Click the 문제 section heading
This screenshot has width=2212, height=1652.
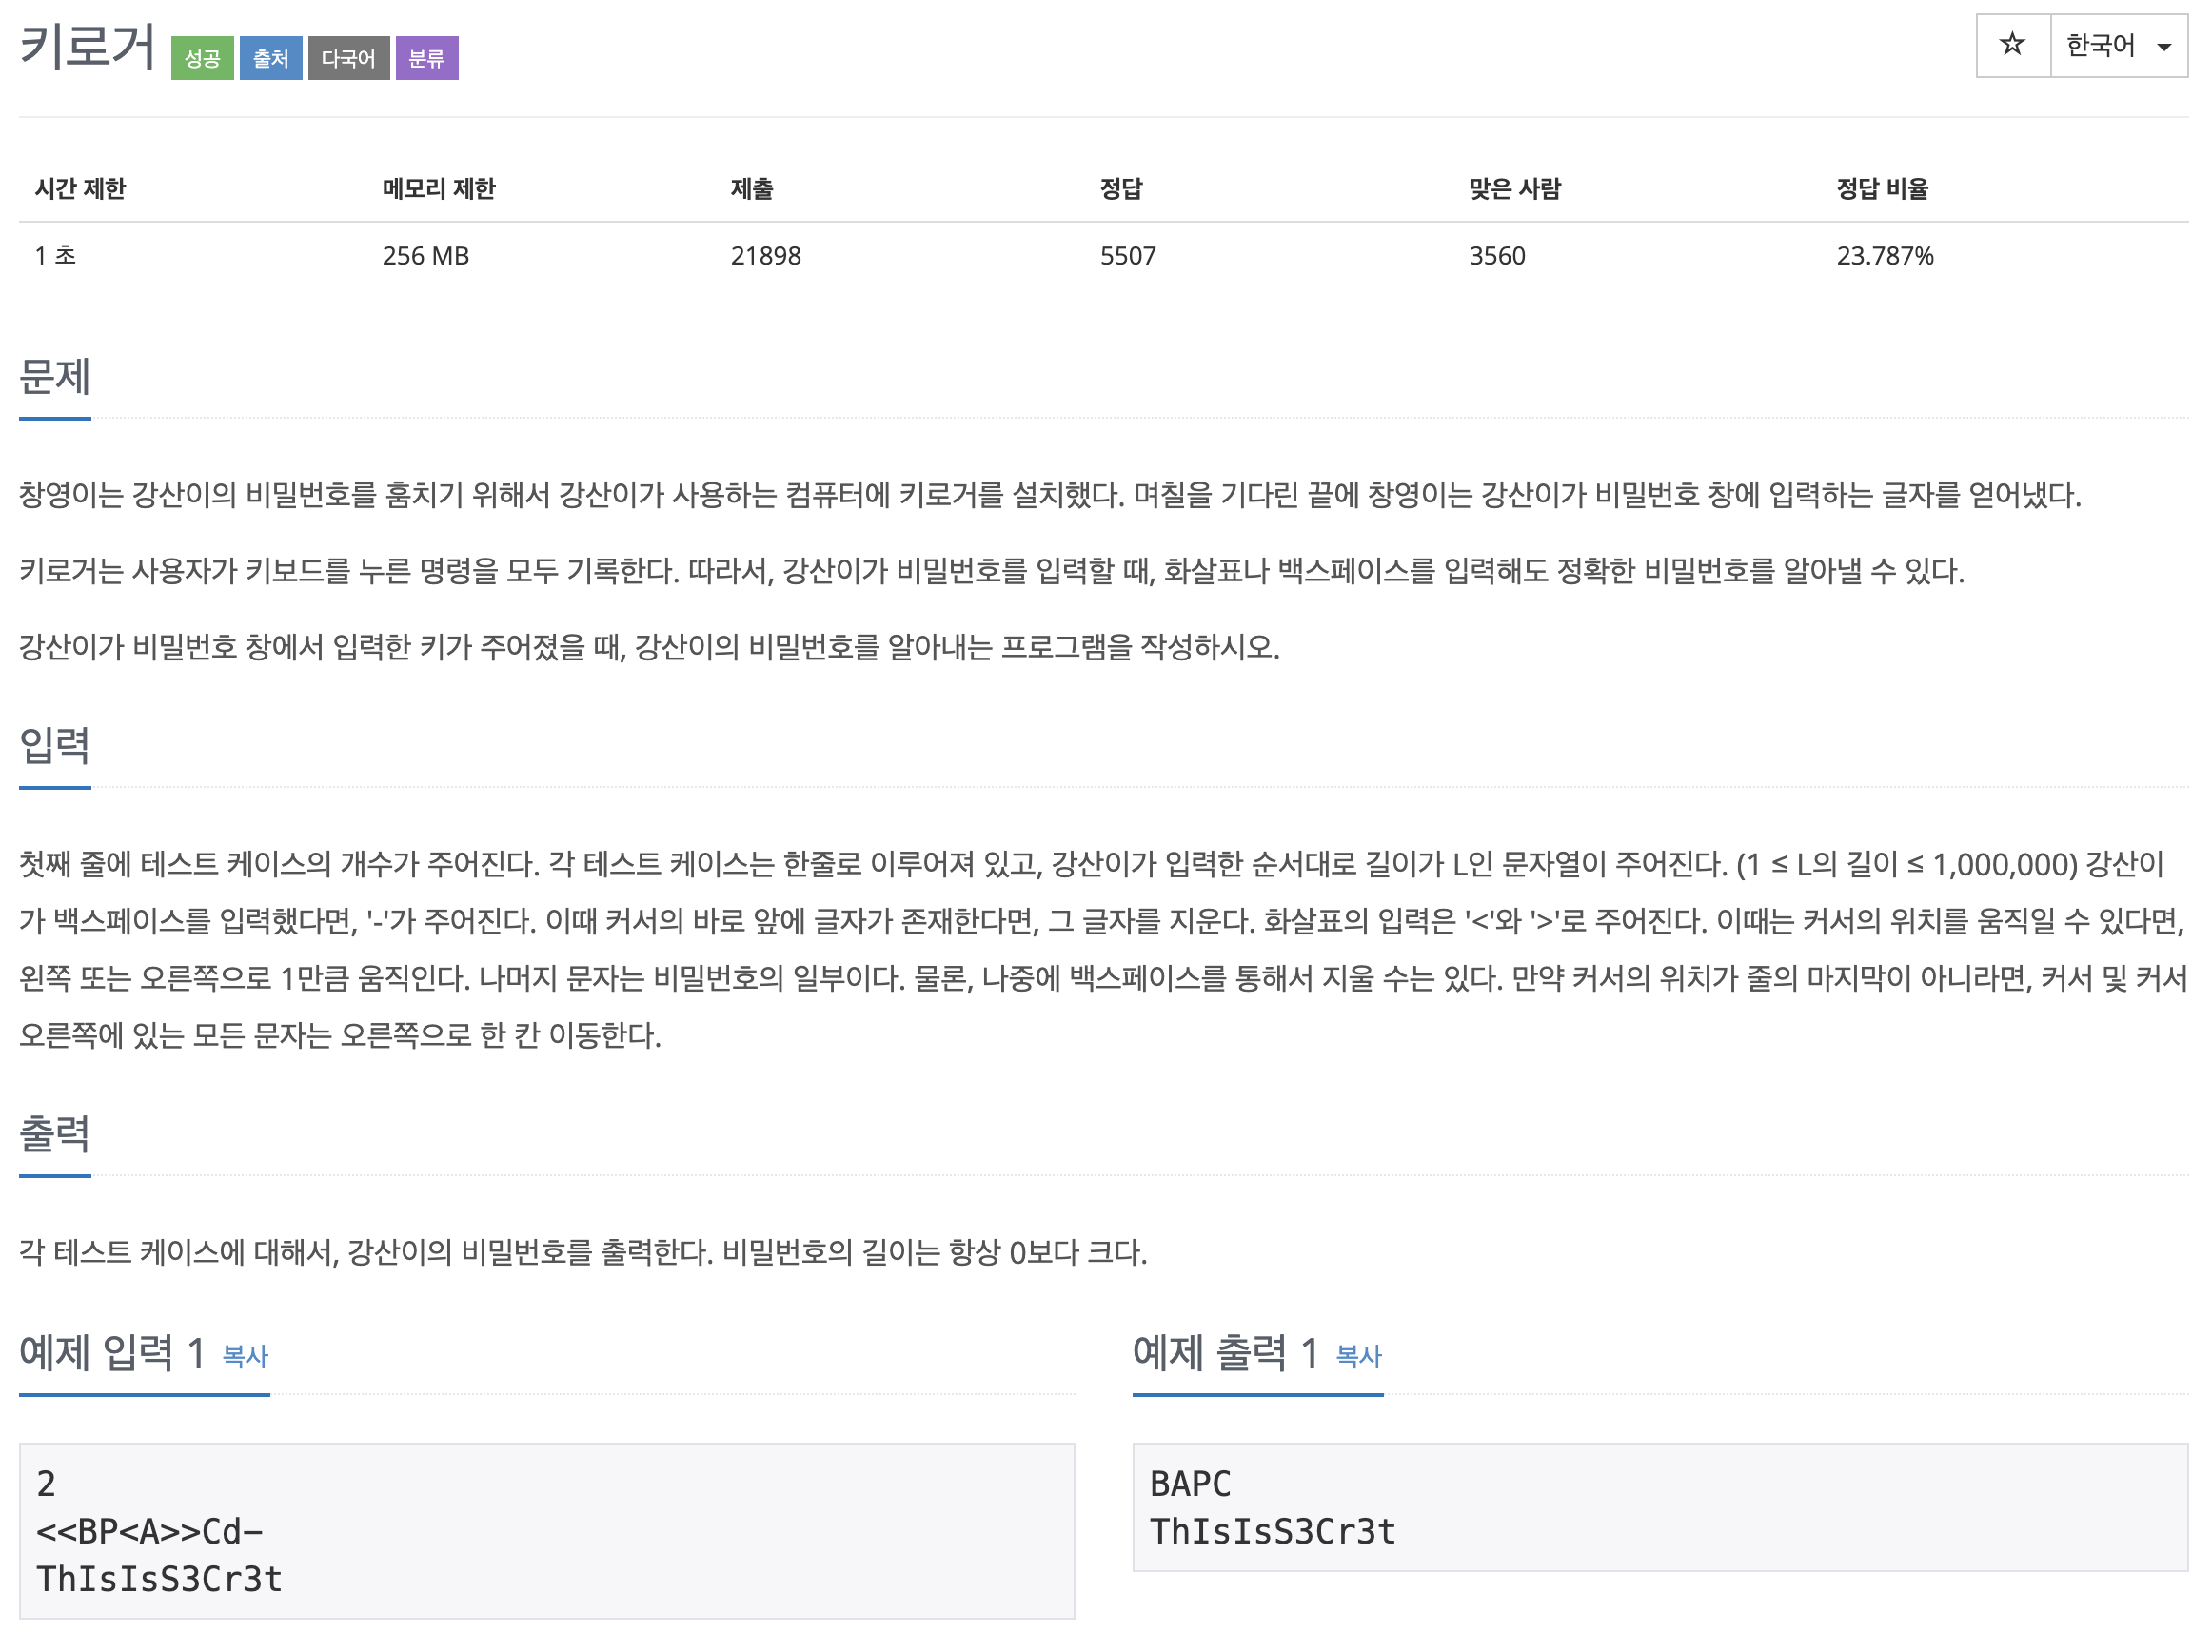pyautogui.click(x=55, y=377)
